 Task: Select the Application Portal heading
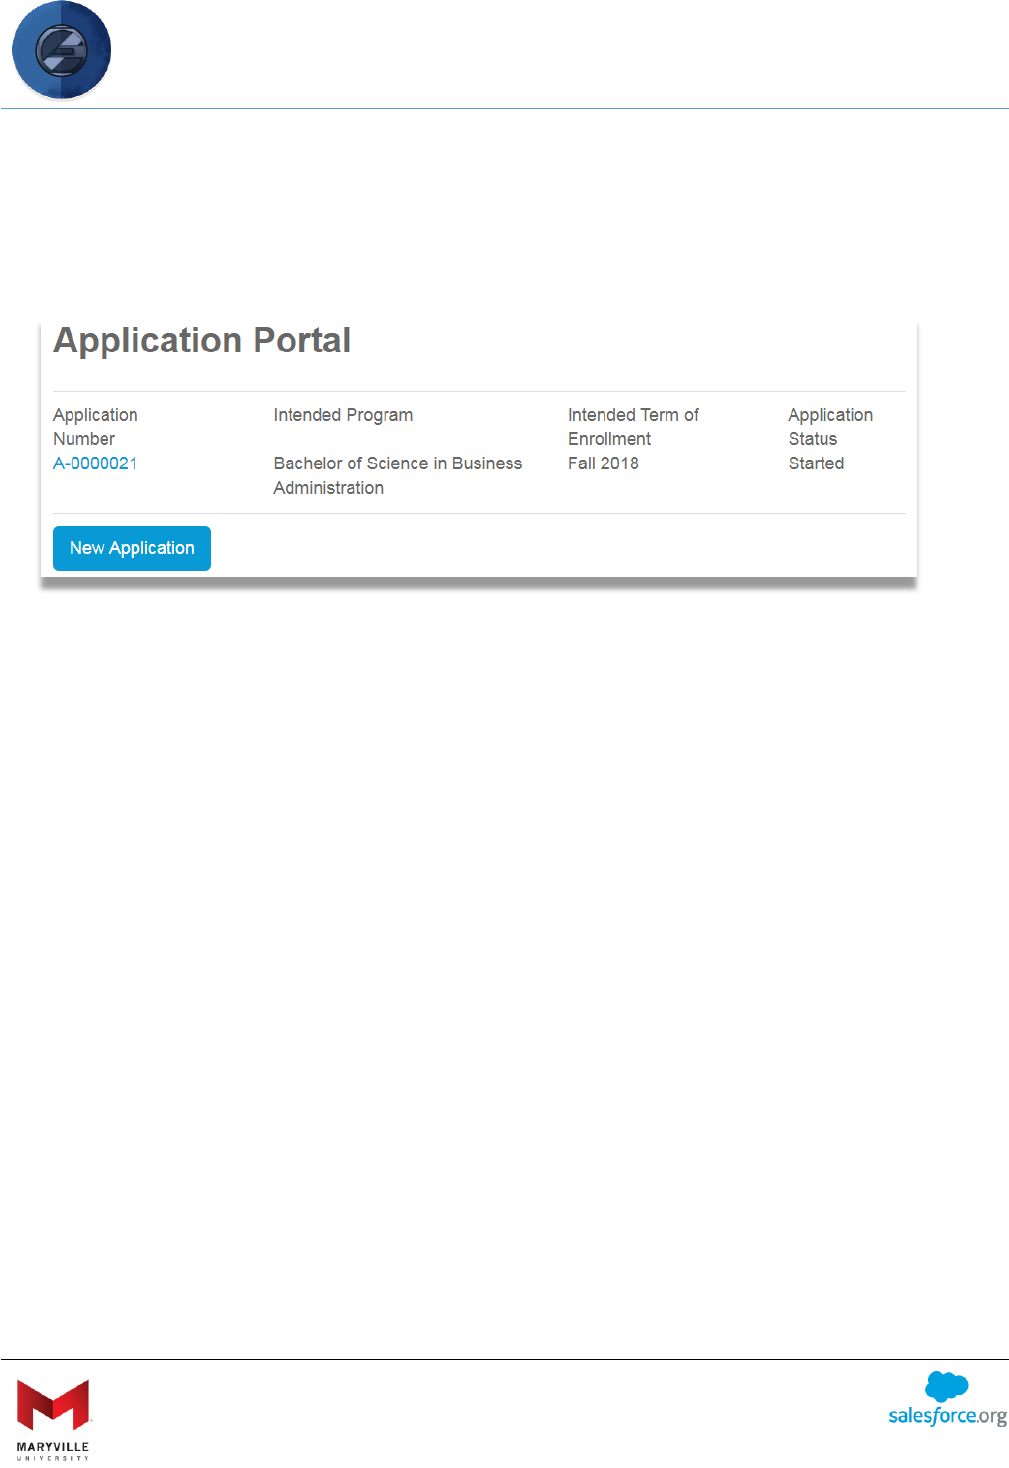202,340
